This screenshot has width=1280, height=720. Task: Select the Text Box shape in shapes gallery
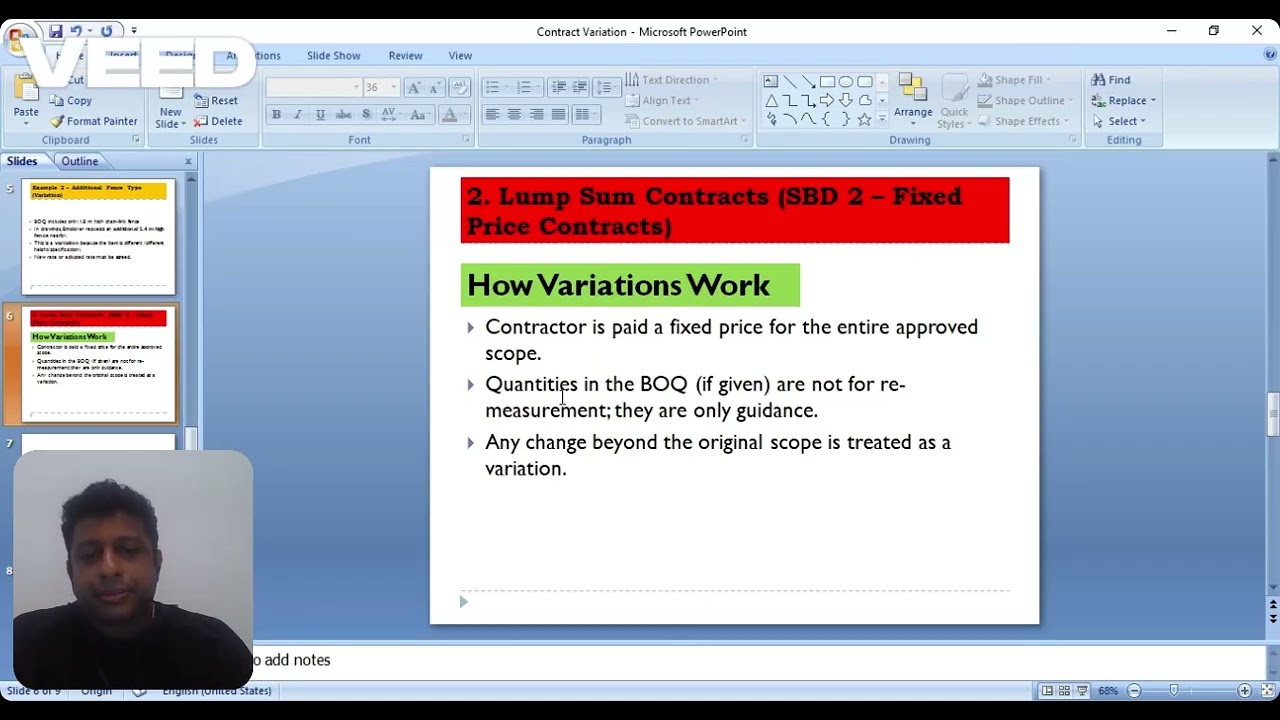click(770, 82)
